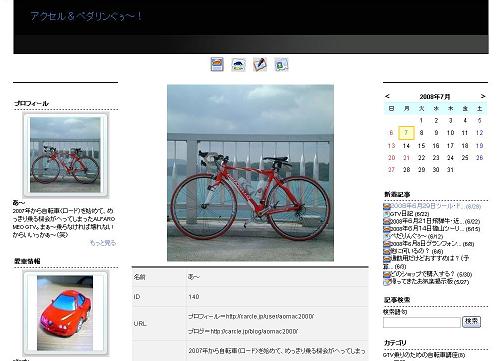Viewport: 503px width, 361px height.
Task: Open the carcle.jp/user profile URL link
Action: tap(270, 316)
